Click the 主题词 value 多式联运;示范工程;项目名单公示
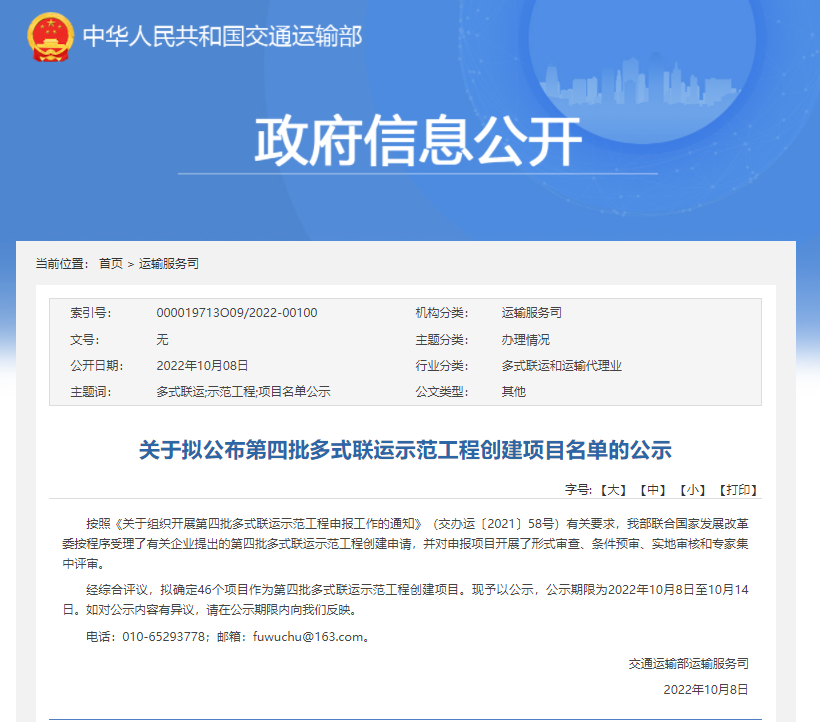 tap(243, 392)
